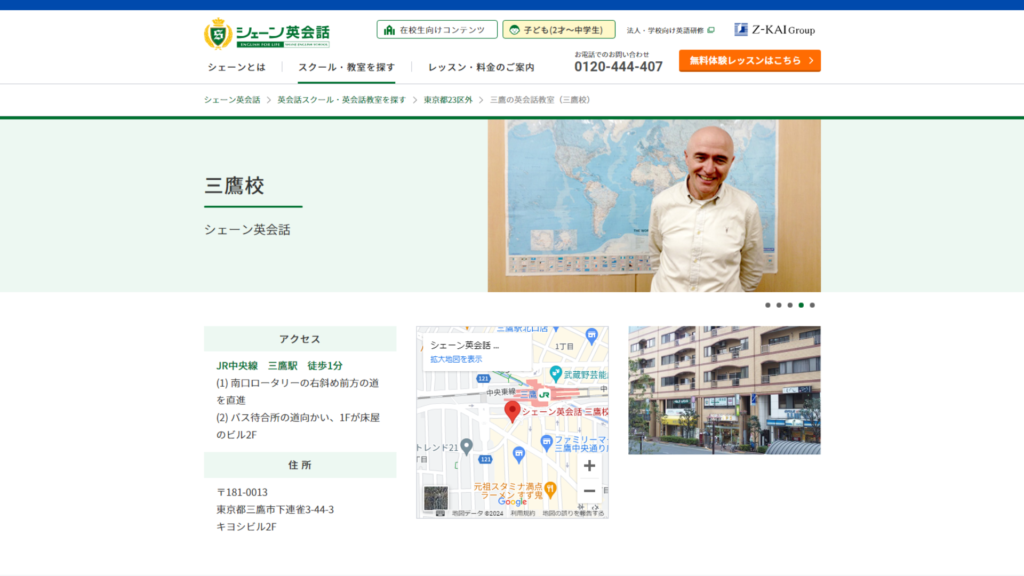Select the fourth (active) carousel dot
Screen dimensions: 1024x576
(x=801, y=305)
